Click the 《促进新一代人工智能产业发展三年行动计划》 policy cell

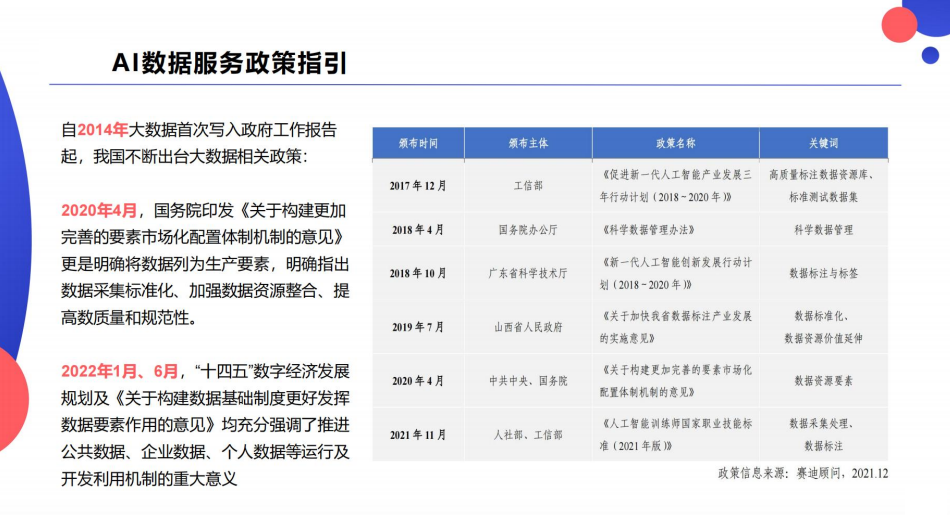click(x=676, y=186)
